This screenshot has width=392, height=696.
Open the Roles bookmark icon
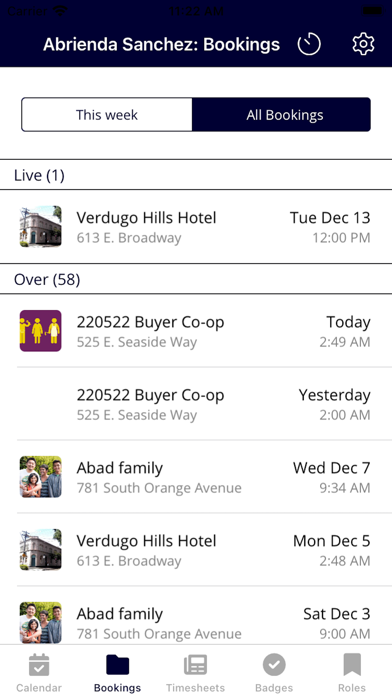(x=352, y=665)
